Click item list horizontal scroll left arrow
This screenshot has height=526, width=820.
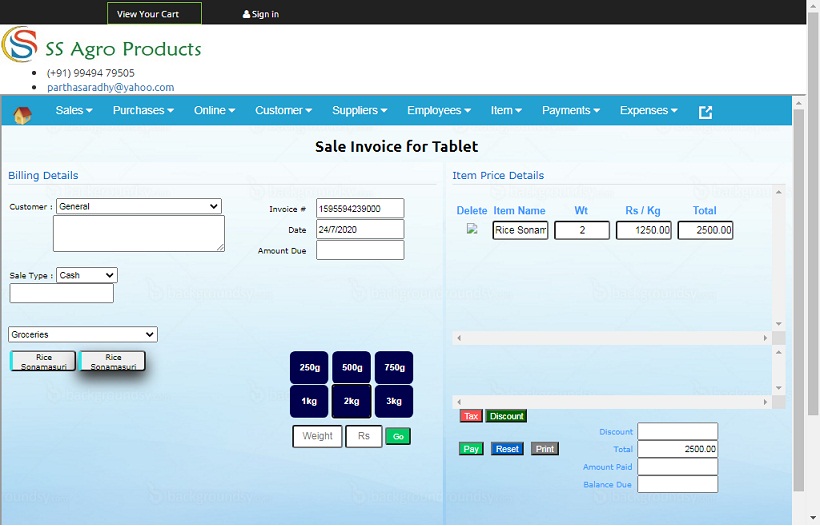pos(459,338)
